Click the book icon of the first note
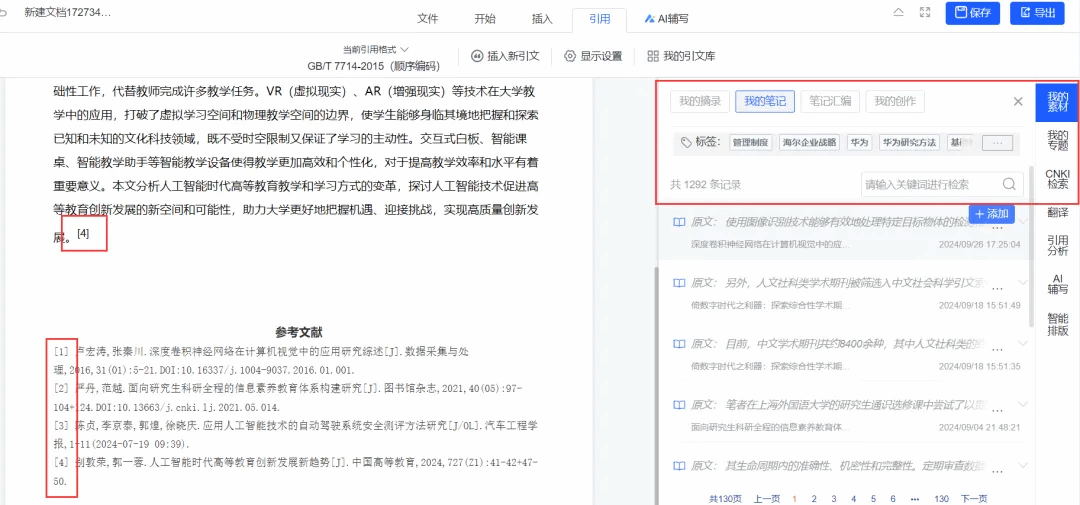This screenshot has width=1080, height=505. coord(679,222)
